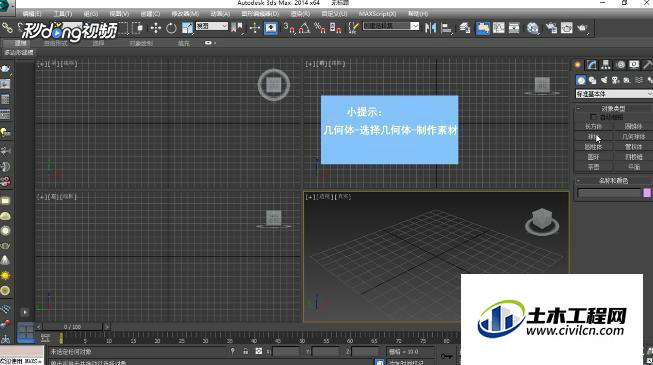Toggle the AutoGrid checkbox
653x365 pixels.
(x=593, y=117)
